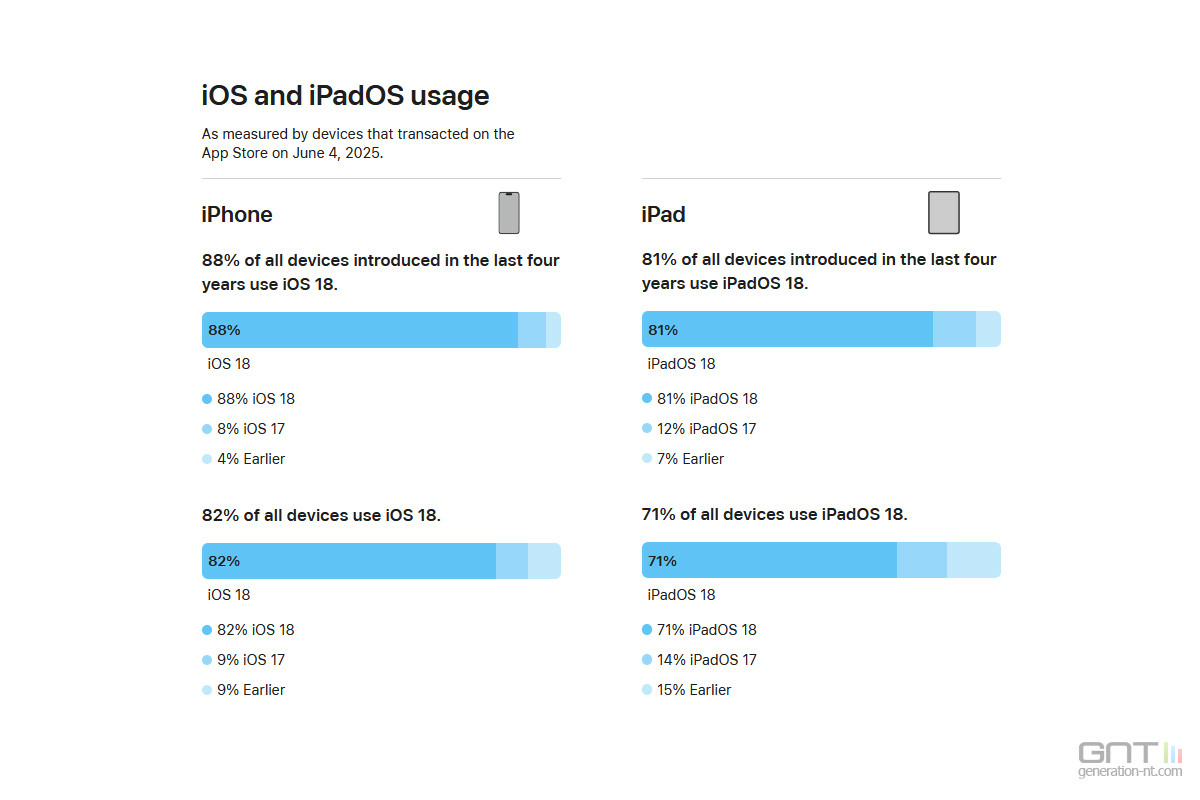Click the 4% Earlier legend dot

pyautogui.click(x=207, y=459)
